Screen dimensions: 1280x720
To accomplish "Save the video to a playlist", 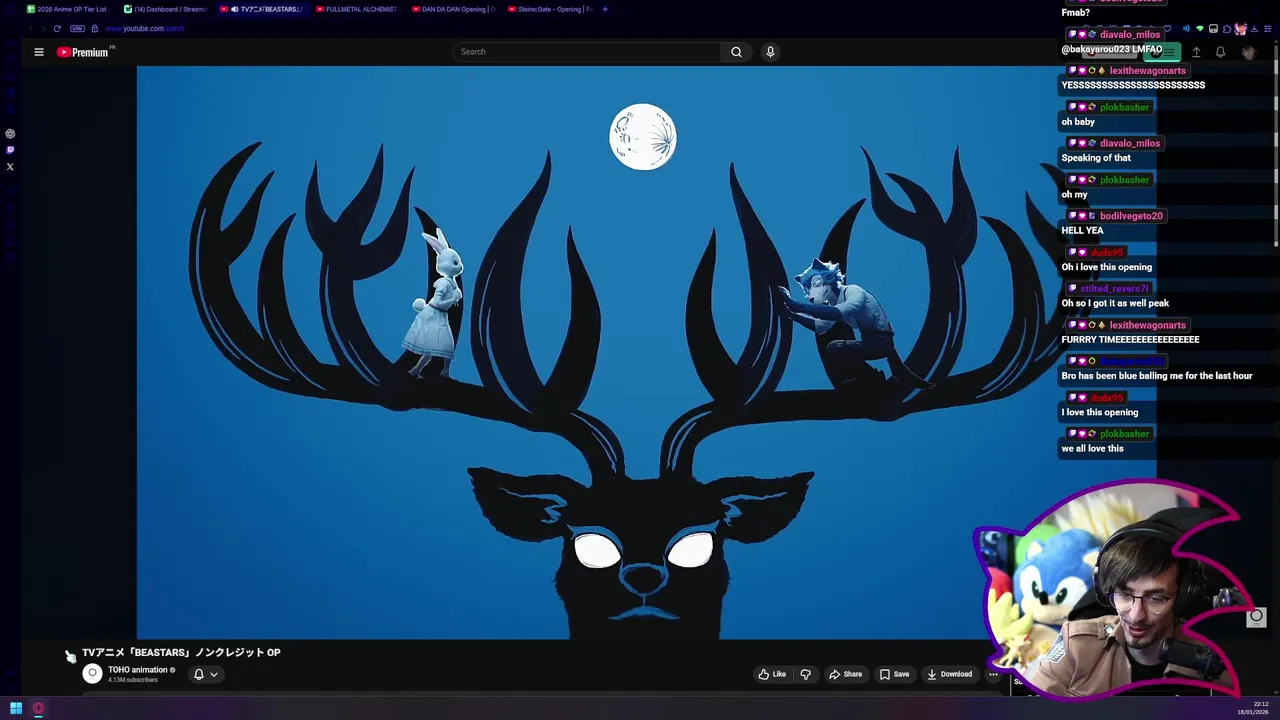I will coord(895,674).
